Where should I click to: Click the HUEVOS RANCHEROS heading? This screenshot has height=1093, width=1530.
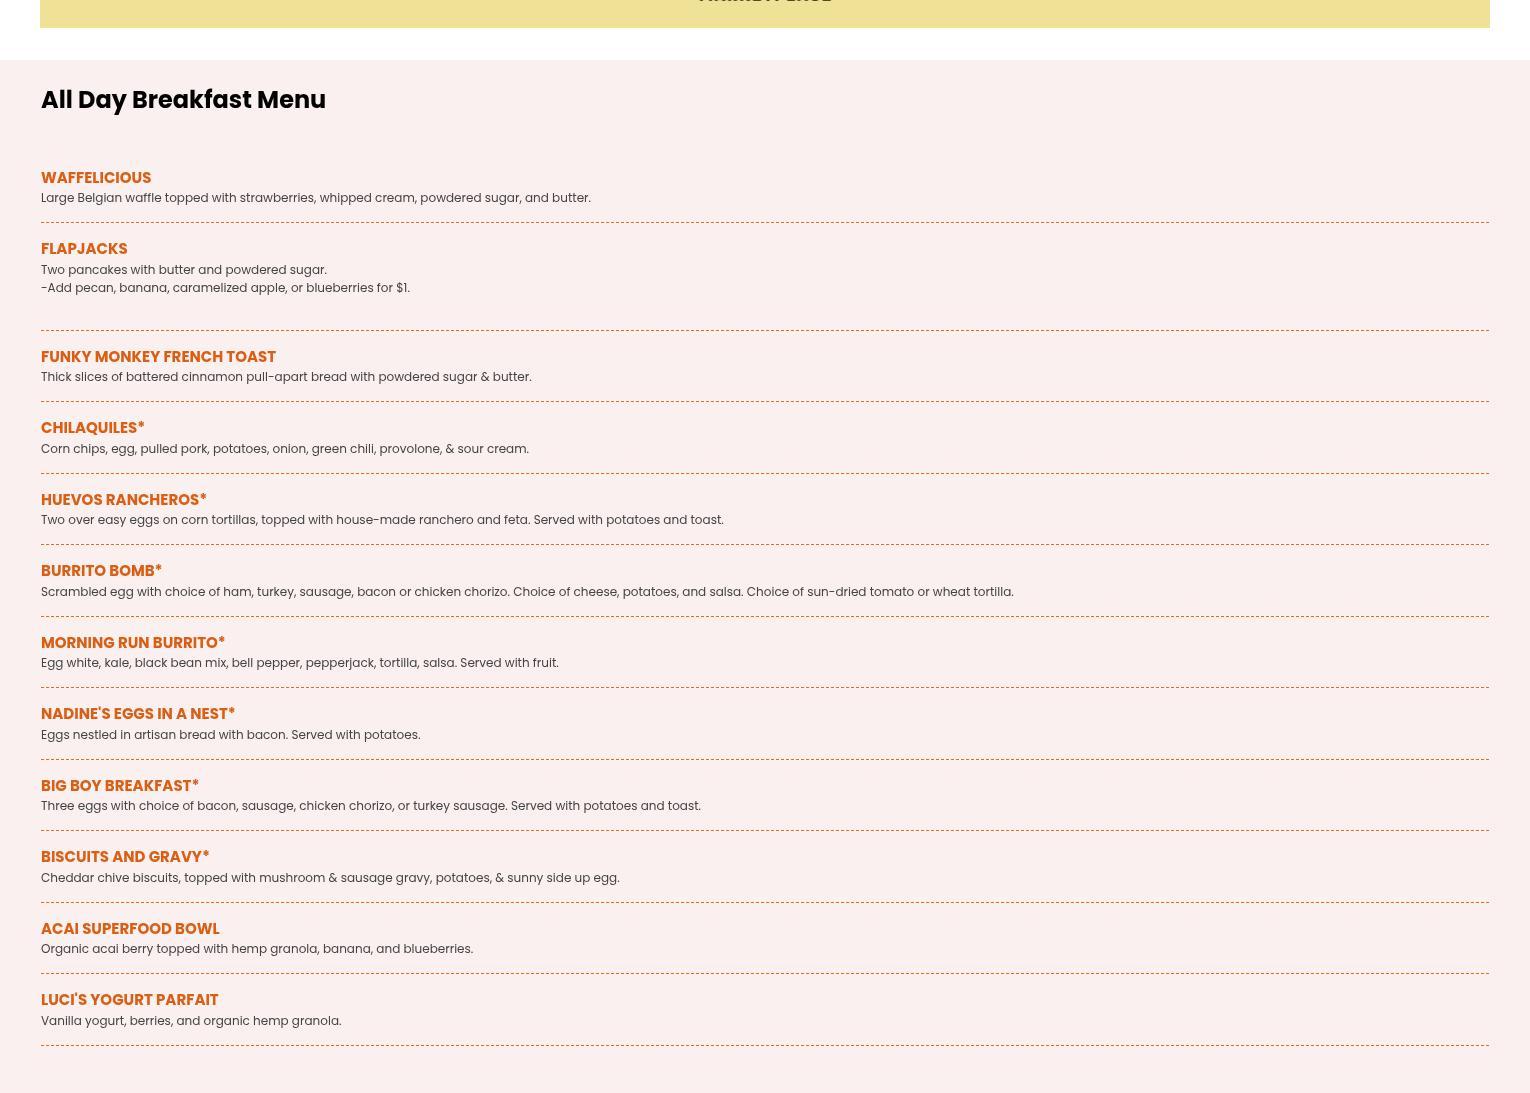coord(123,500)
